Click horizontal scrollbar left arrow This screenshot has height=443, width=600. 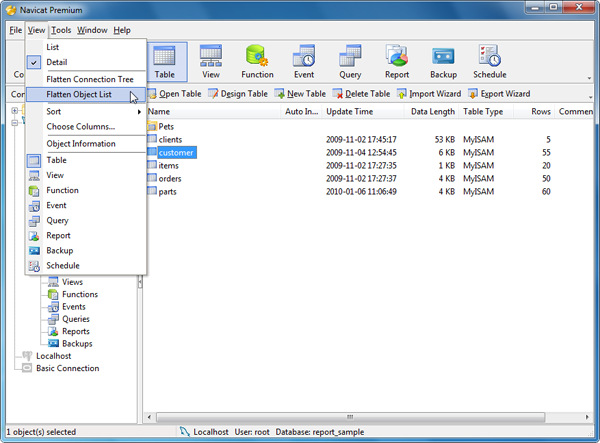[149, 417]
